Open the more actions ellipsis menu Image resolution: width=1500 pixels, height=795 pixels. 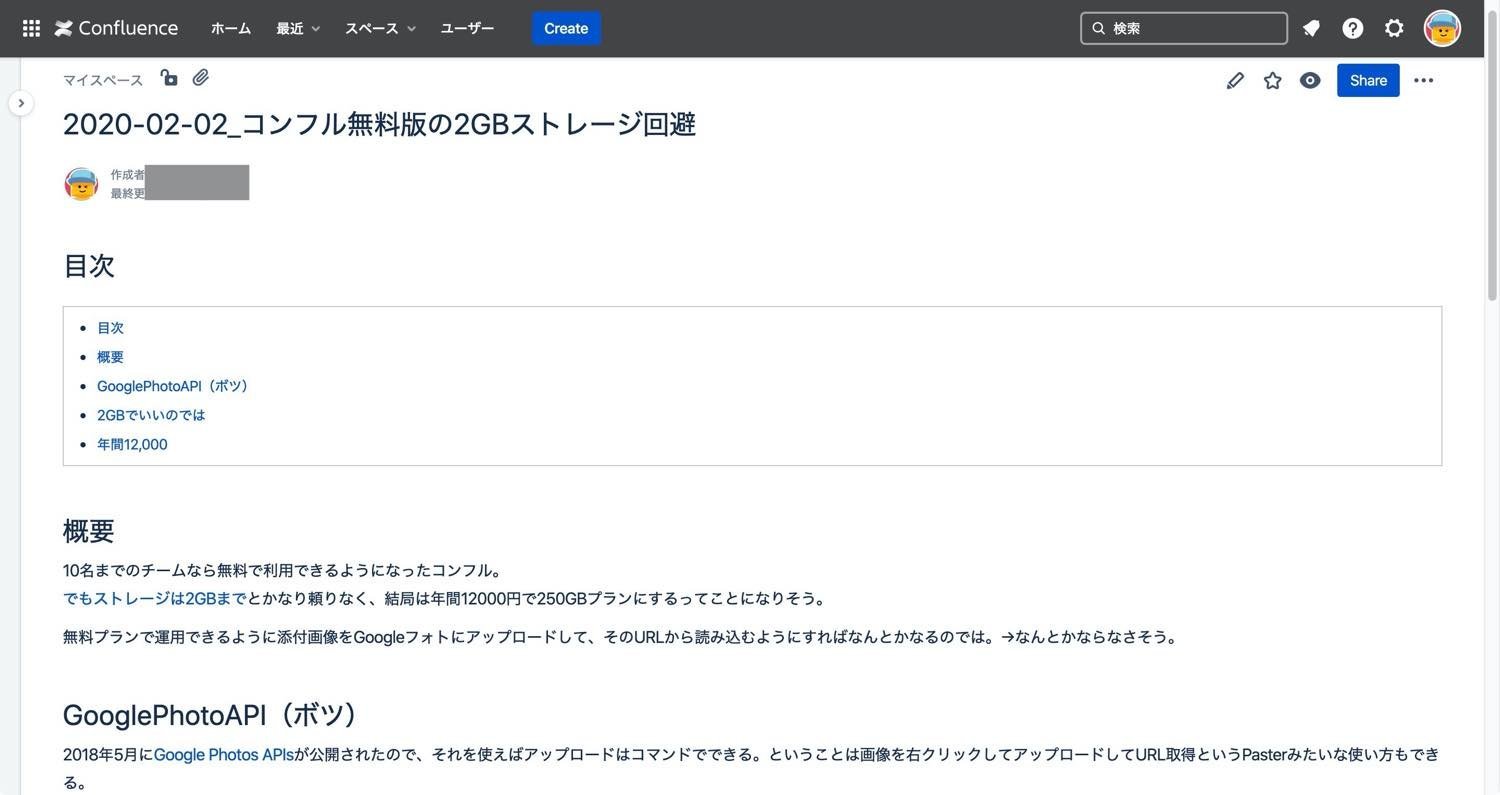click(1424, 80)
